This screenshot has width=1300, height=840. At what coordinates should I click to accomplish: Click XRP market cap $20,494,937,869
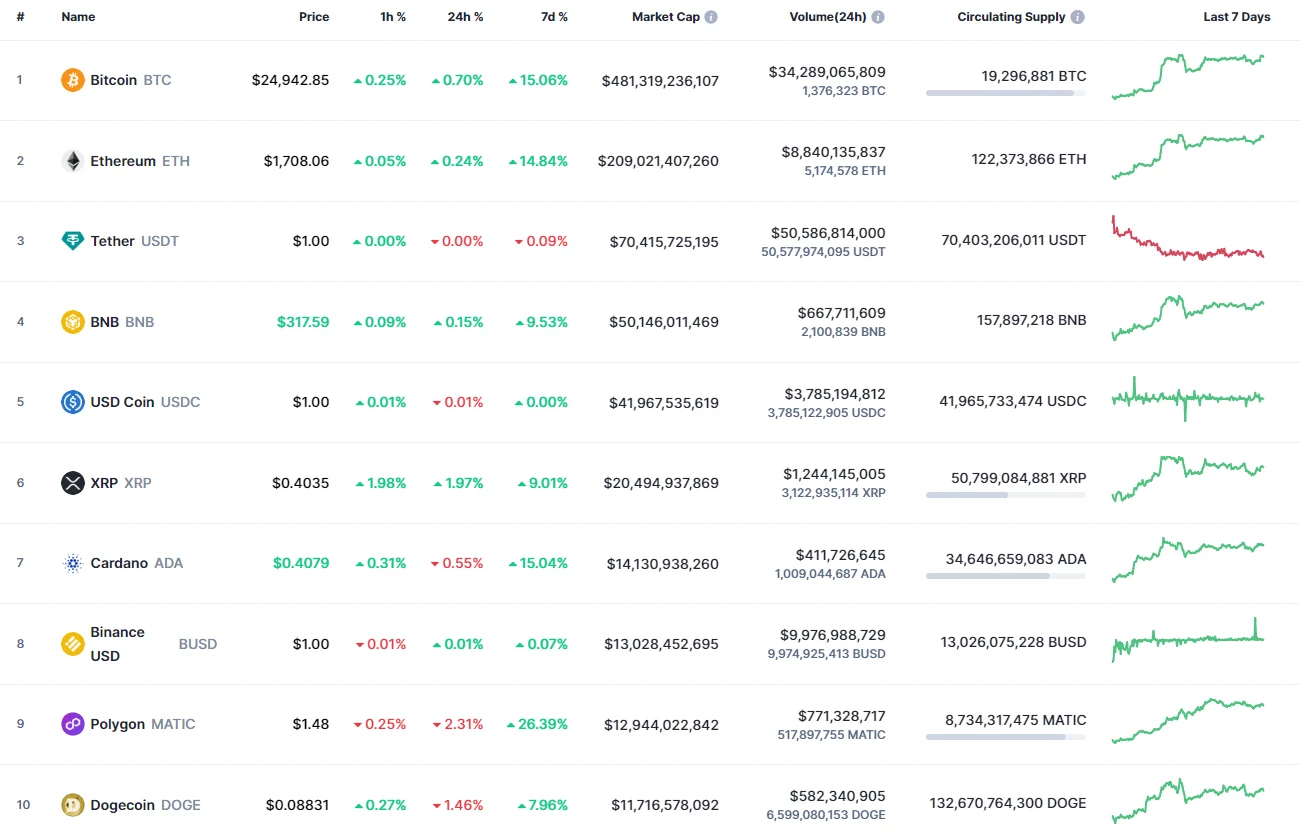point(661,483)
